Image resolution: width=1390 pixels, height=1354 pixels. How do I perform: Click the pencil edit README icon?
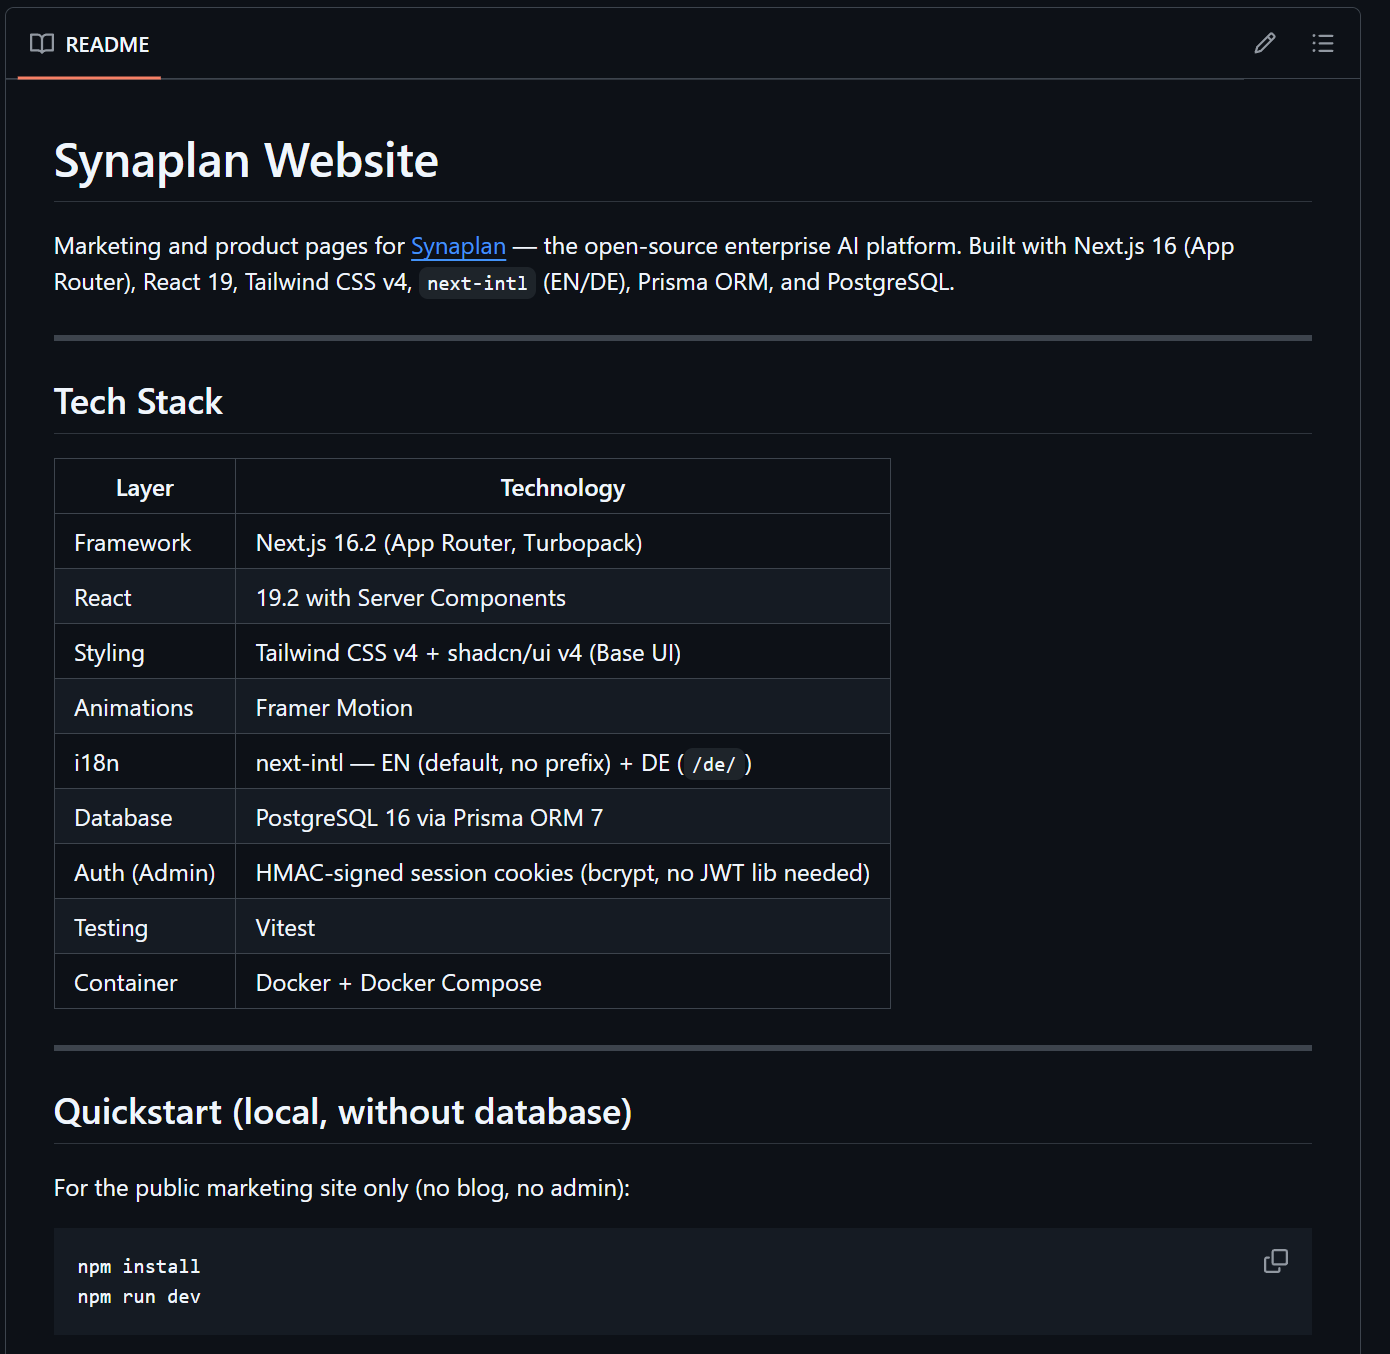[x=1265, y=43]
